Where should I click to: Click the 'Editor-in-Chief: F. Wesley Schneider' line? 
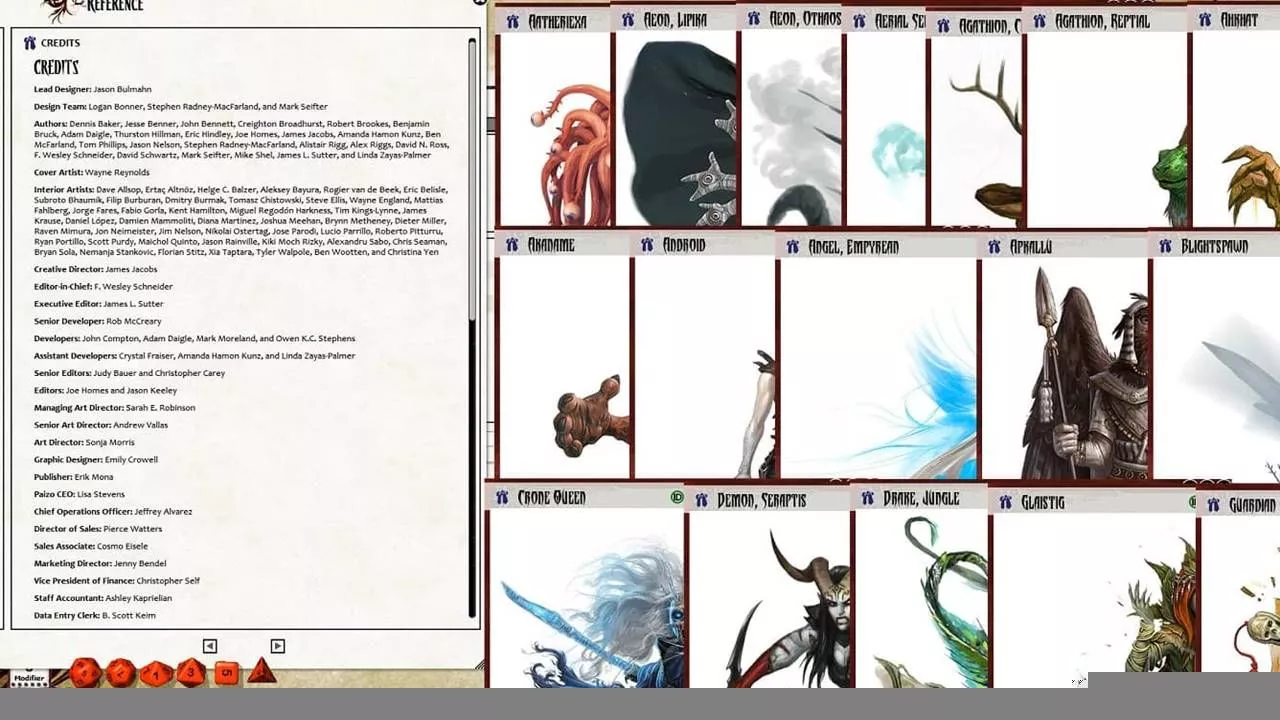tap(103, 286)
